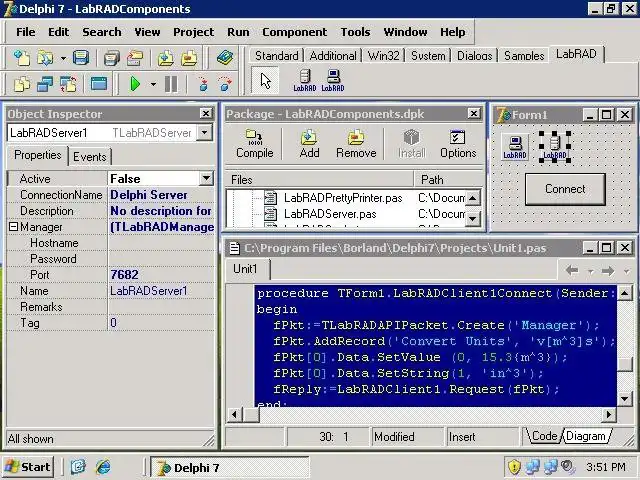This screenshot has width=640, height=480.
Task: Click the Trace Into icon
Action: [203, 84]
